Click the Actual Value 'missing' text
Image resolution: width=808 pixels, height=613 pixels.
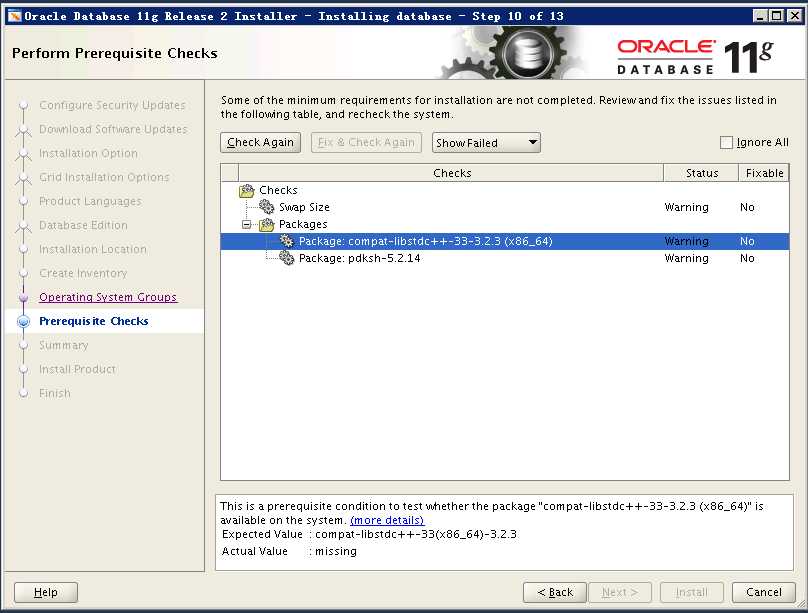click(335, 551)
